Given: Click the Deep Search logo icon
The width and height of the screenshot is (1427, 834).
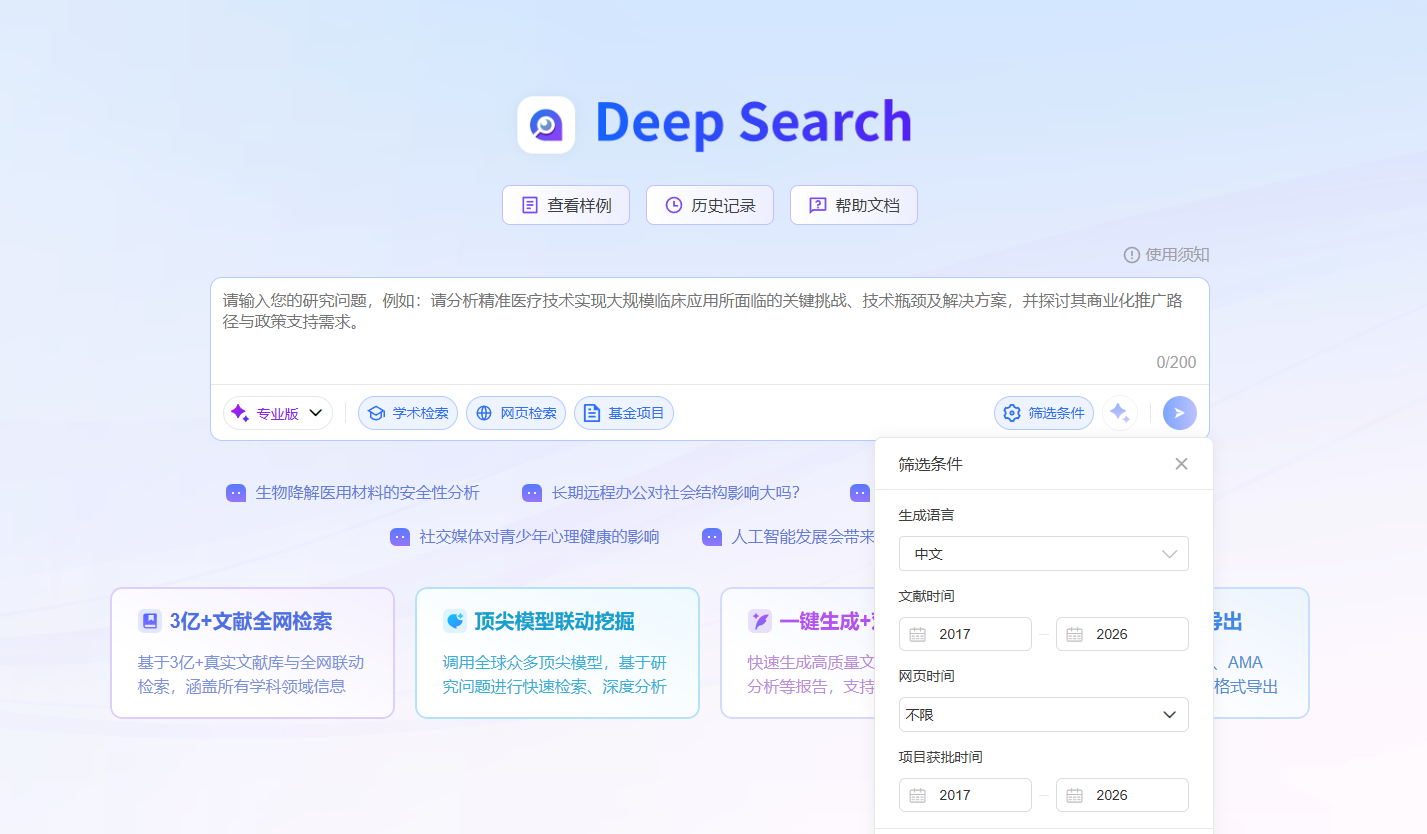Looking at the screenshot, I should [546, 125].
